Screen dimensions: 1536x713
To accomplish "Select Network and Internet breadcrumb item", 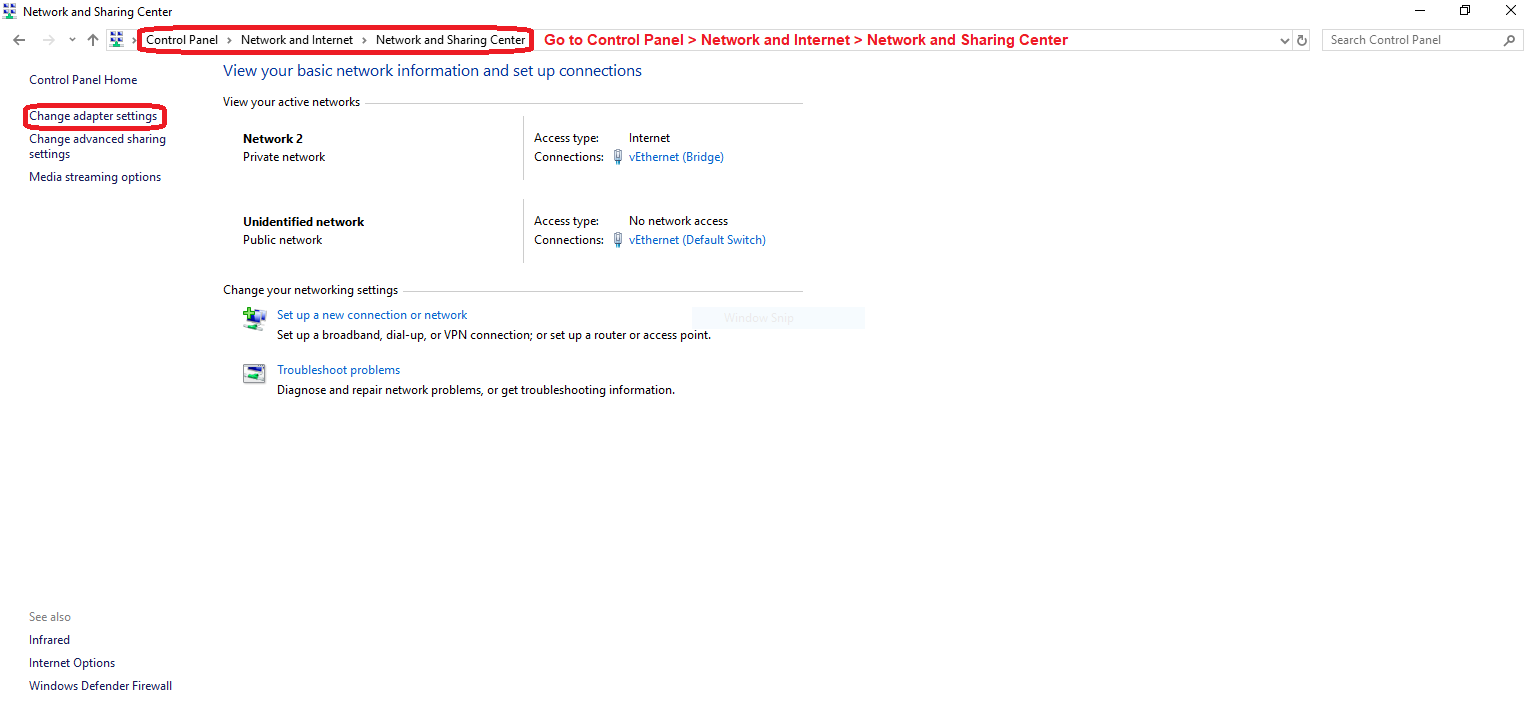I will pos(297,40).
